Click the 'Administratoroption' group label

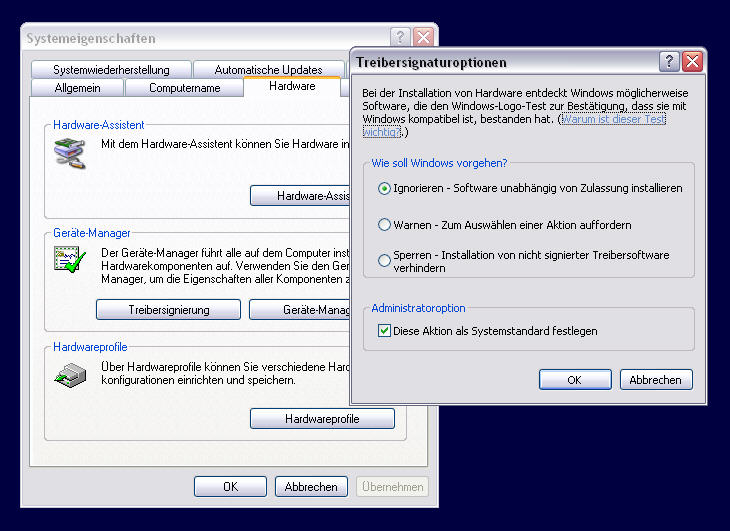click(x=418, y=308)
